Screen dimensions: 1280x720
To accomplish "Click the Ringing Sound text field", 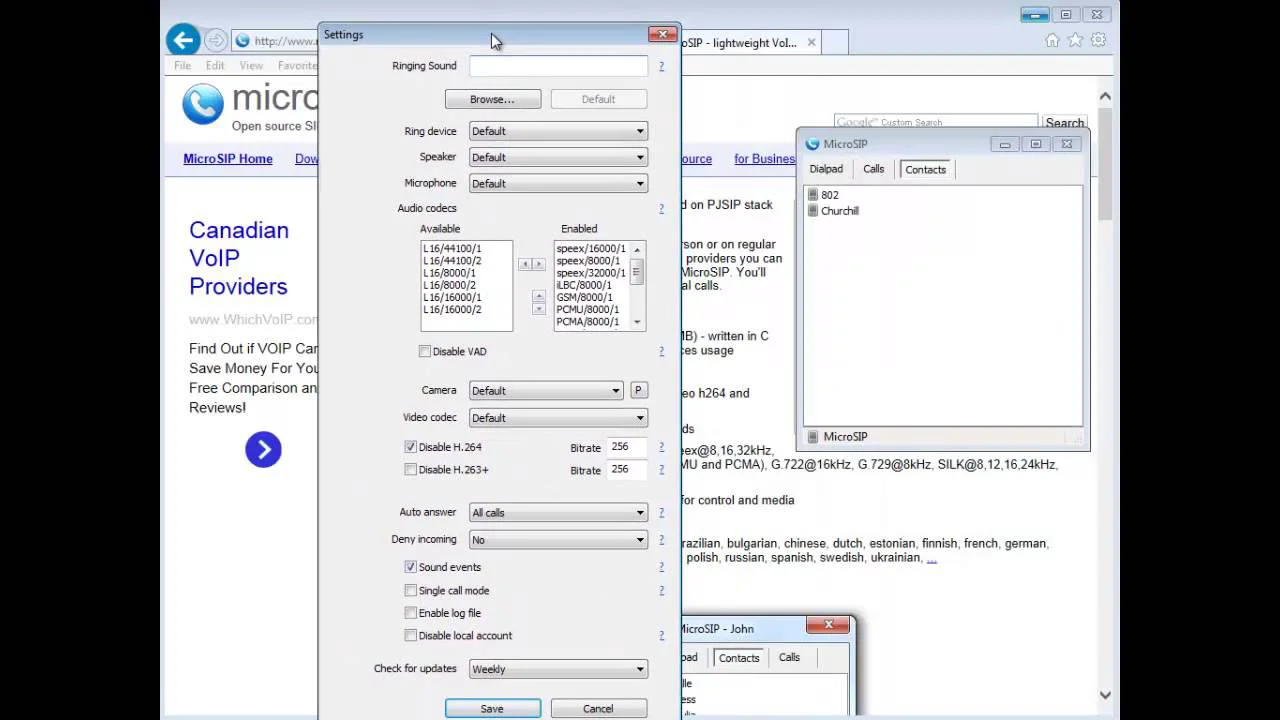I will coord(558,66).
